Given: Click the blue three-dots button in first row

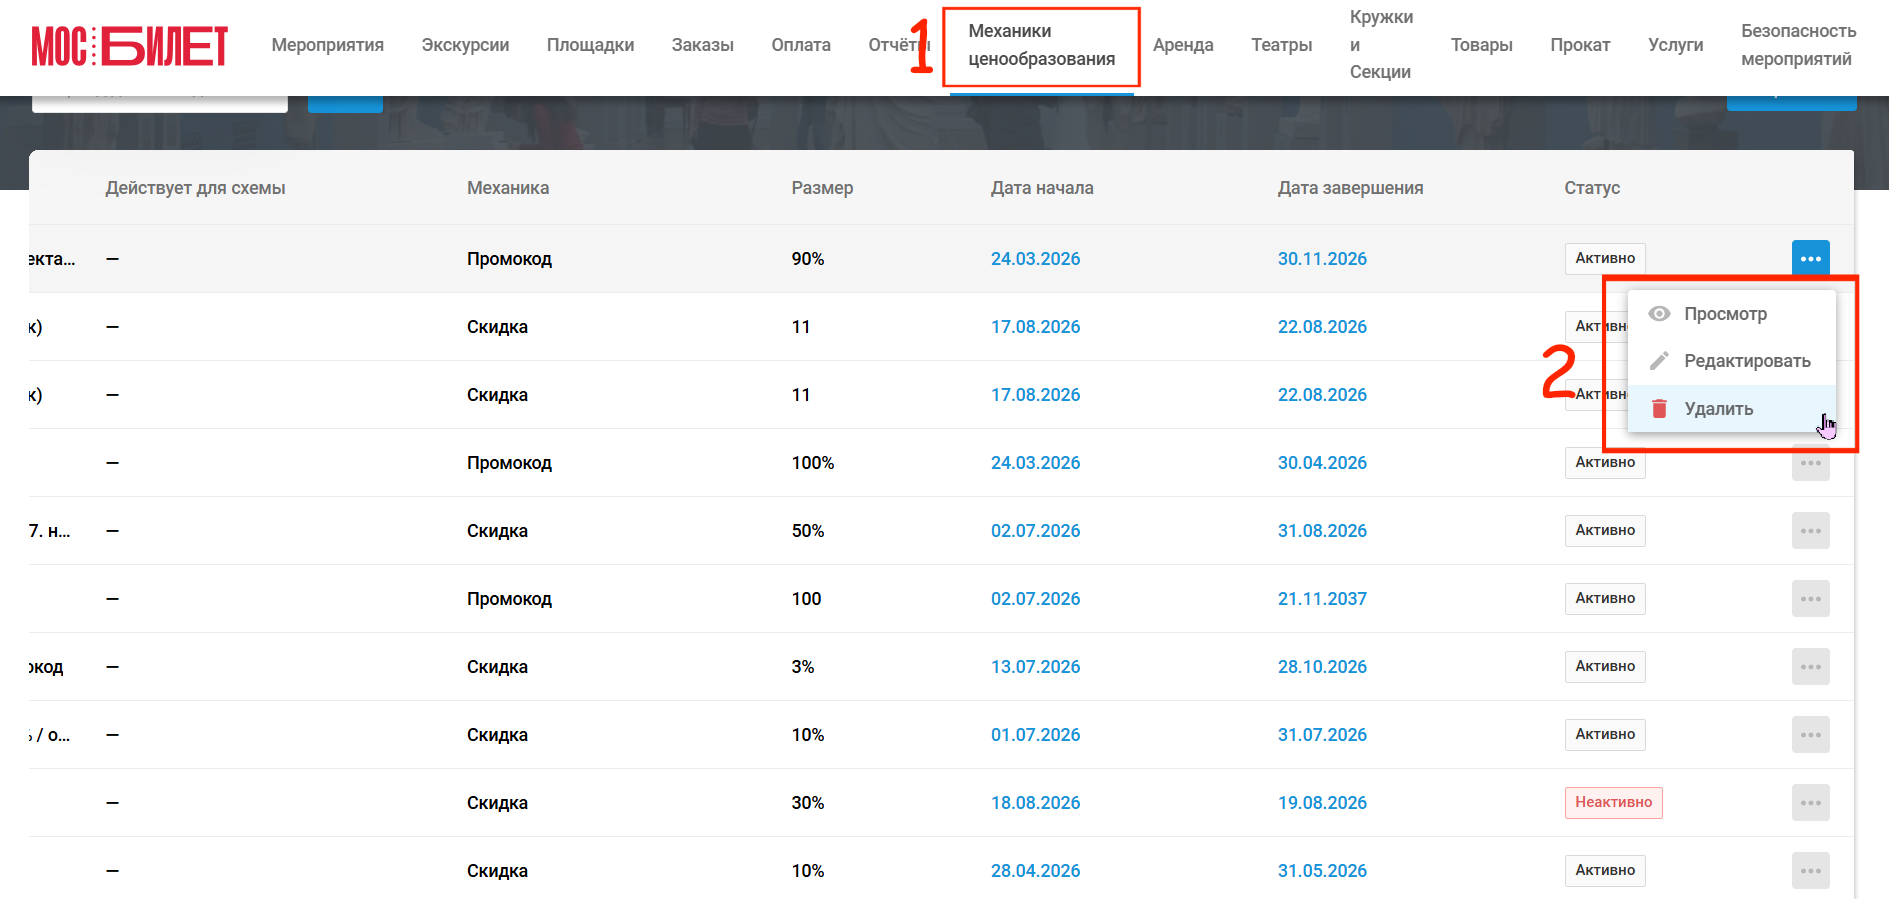Looking at the screenshot, I should pos(1810,259).
